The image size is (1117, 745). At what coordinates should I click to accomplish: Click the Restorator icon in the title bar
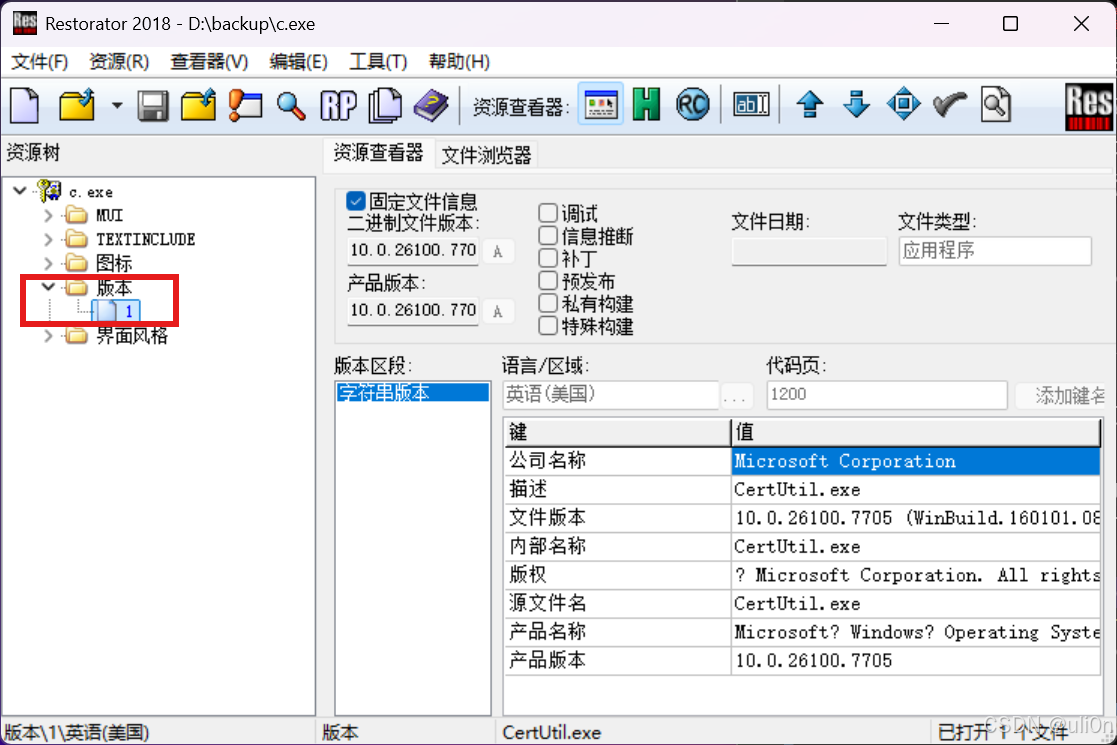pyautogui.click(x=24, y=23)
